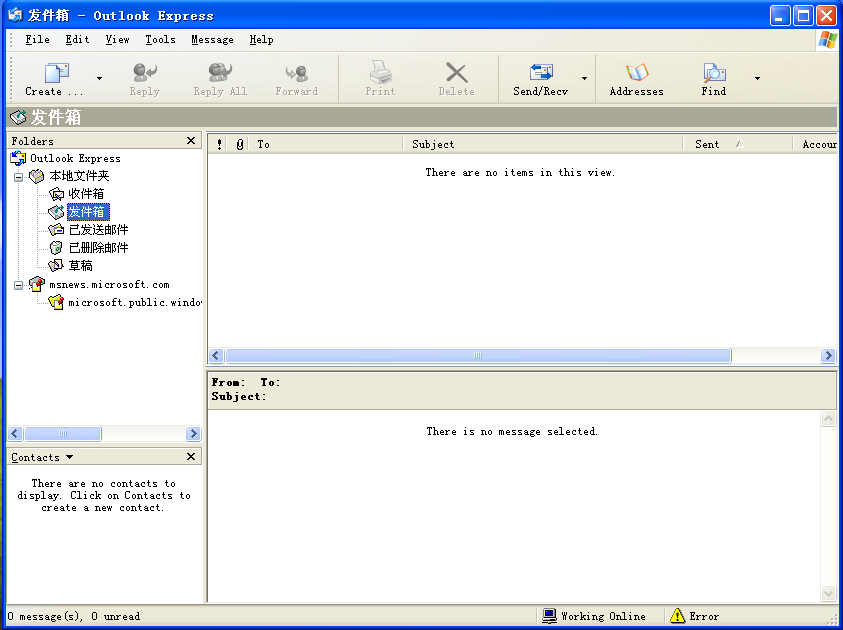Click the Find toolbar icon
The height and width of the screenshot is (630, 843).
click(713, 73)
